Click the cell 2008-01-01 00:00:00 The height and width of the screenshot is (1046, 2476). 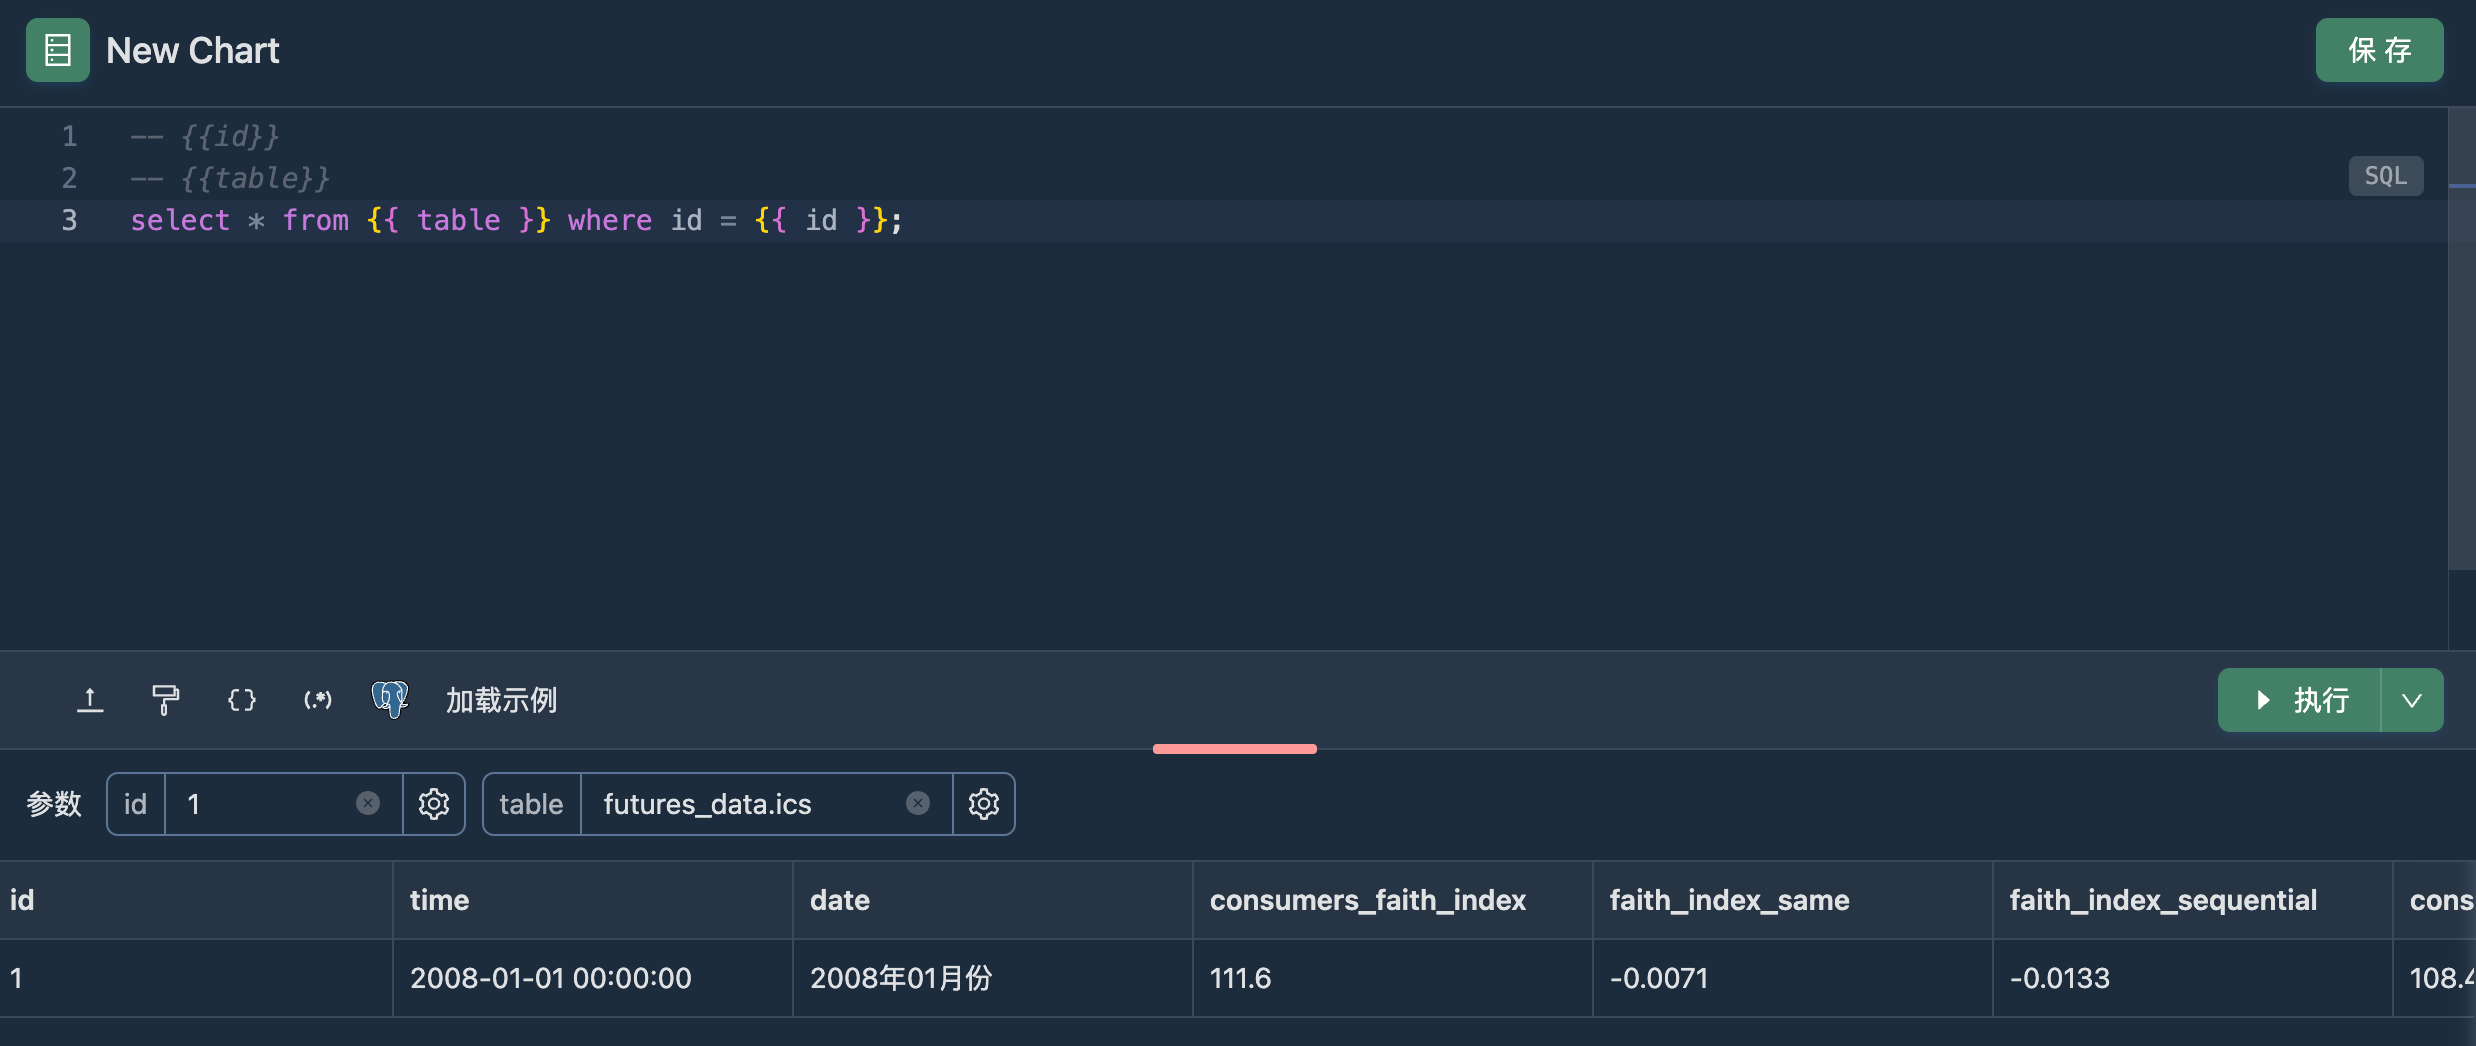click(593, 978)
